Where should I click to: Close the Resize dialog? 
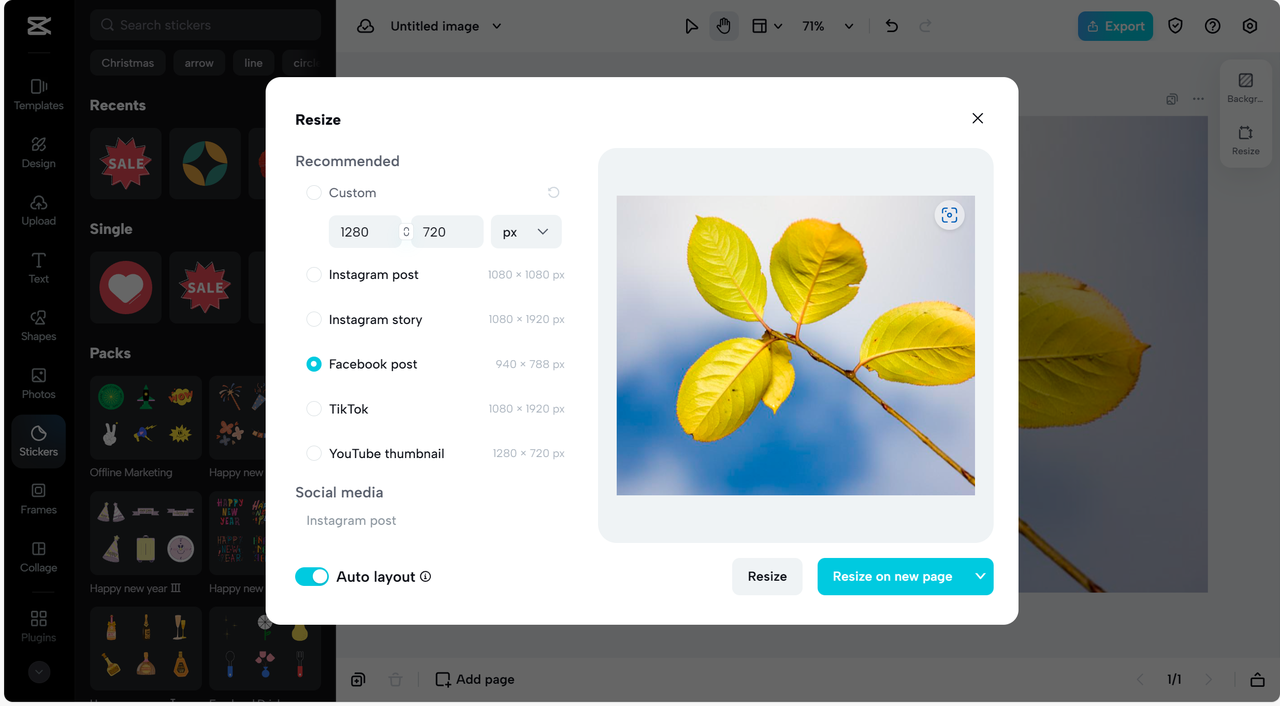click(978, 118)
